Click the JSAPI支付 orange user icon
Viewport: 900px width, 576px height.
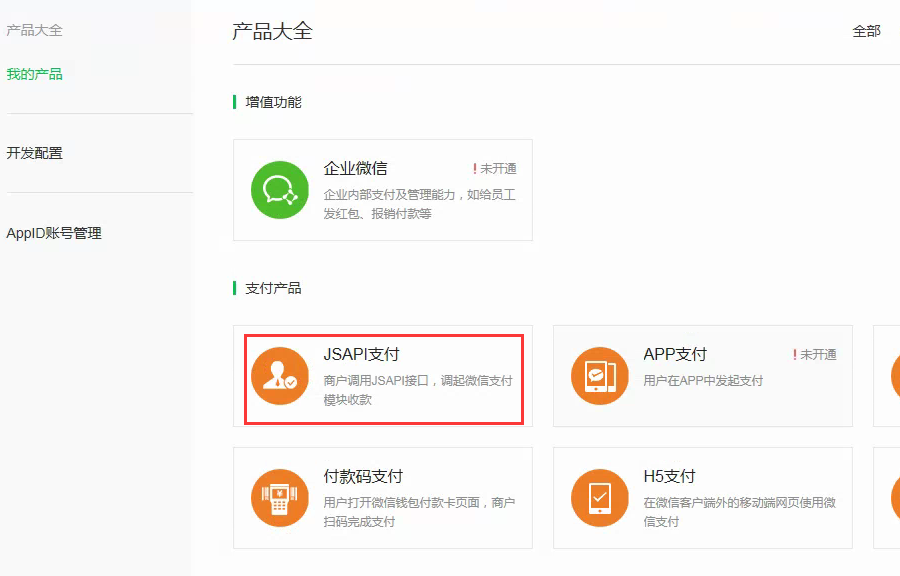coord(280,376)
